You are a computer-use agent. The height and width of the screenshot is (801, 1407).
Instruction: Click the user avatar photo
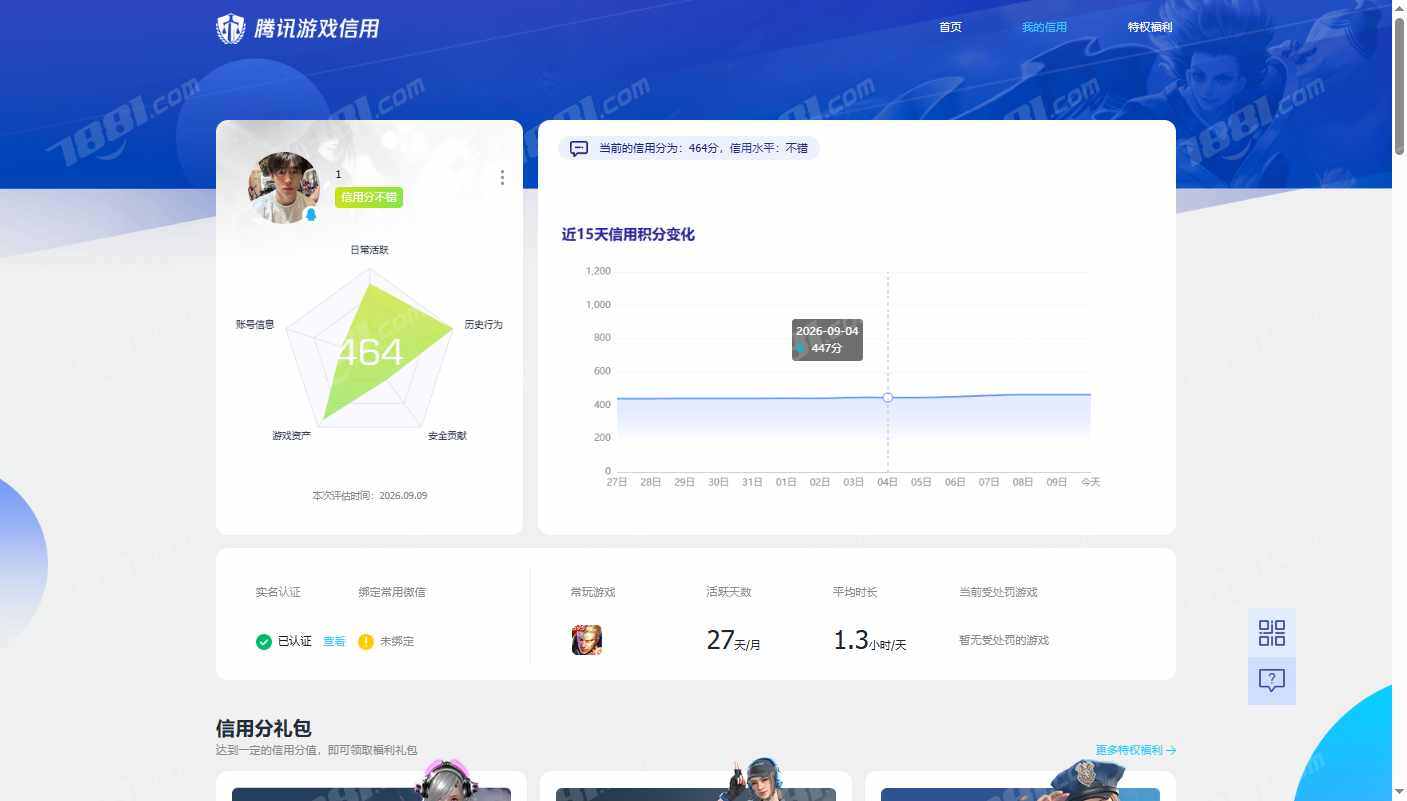pyautogui.click(x=284, y=187)
